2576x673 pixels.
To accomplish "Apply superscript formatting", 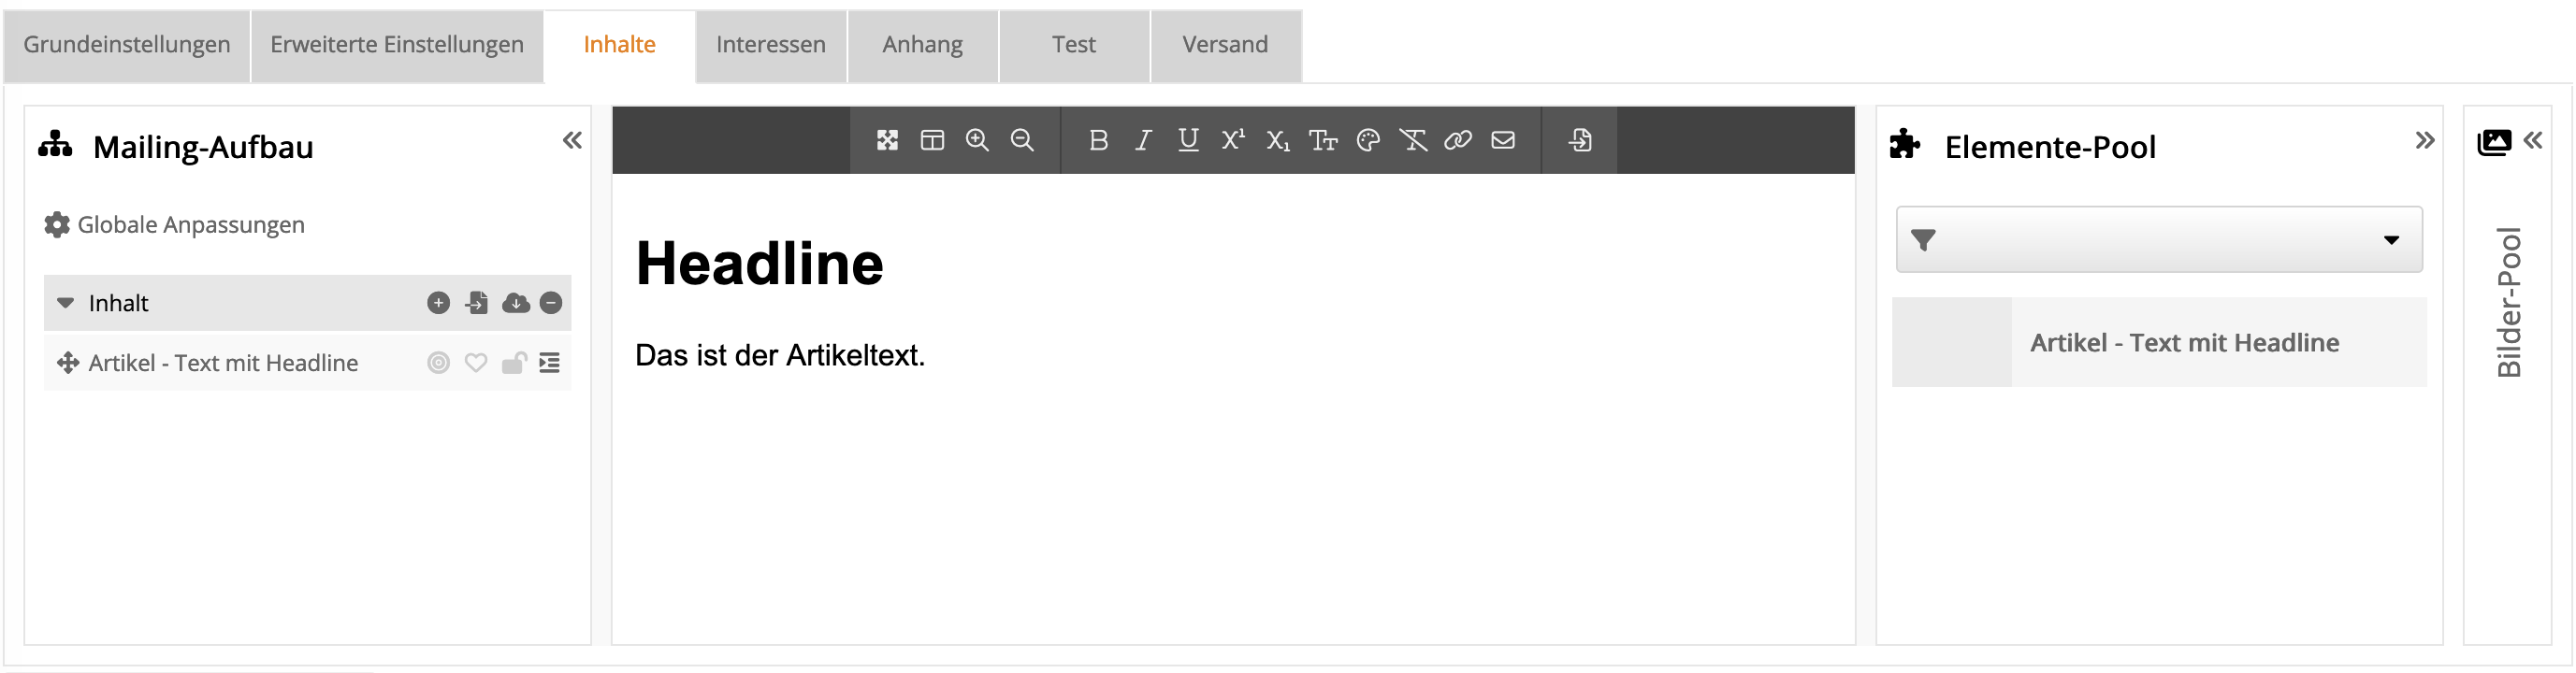I will point(1233,140).
